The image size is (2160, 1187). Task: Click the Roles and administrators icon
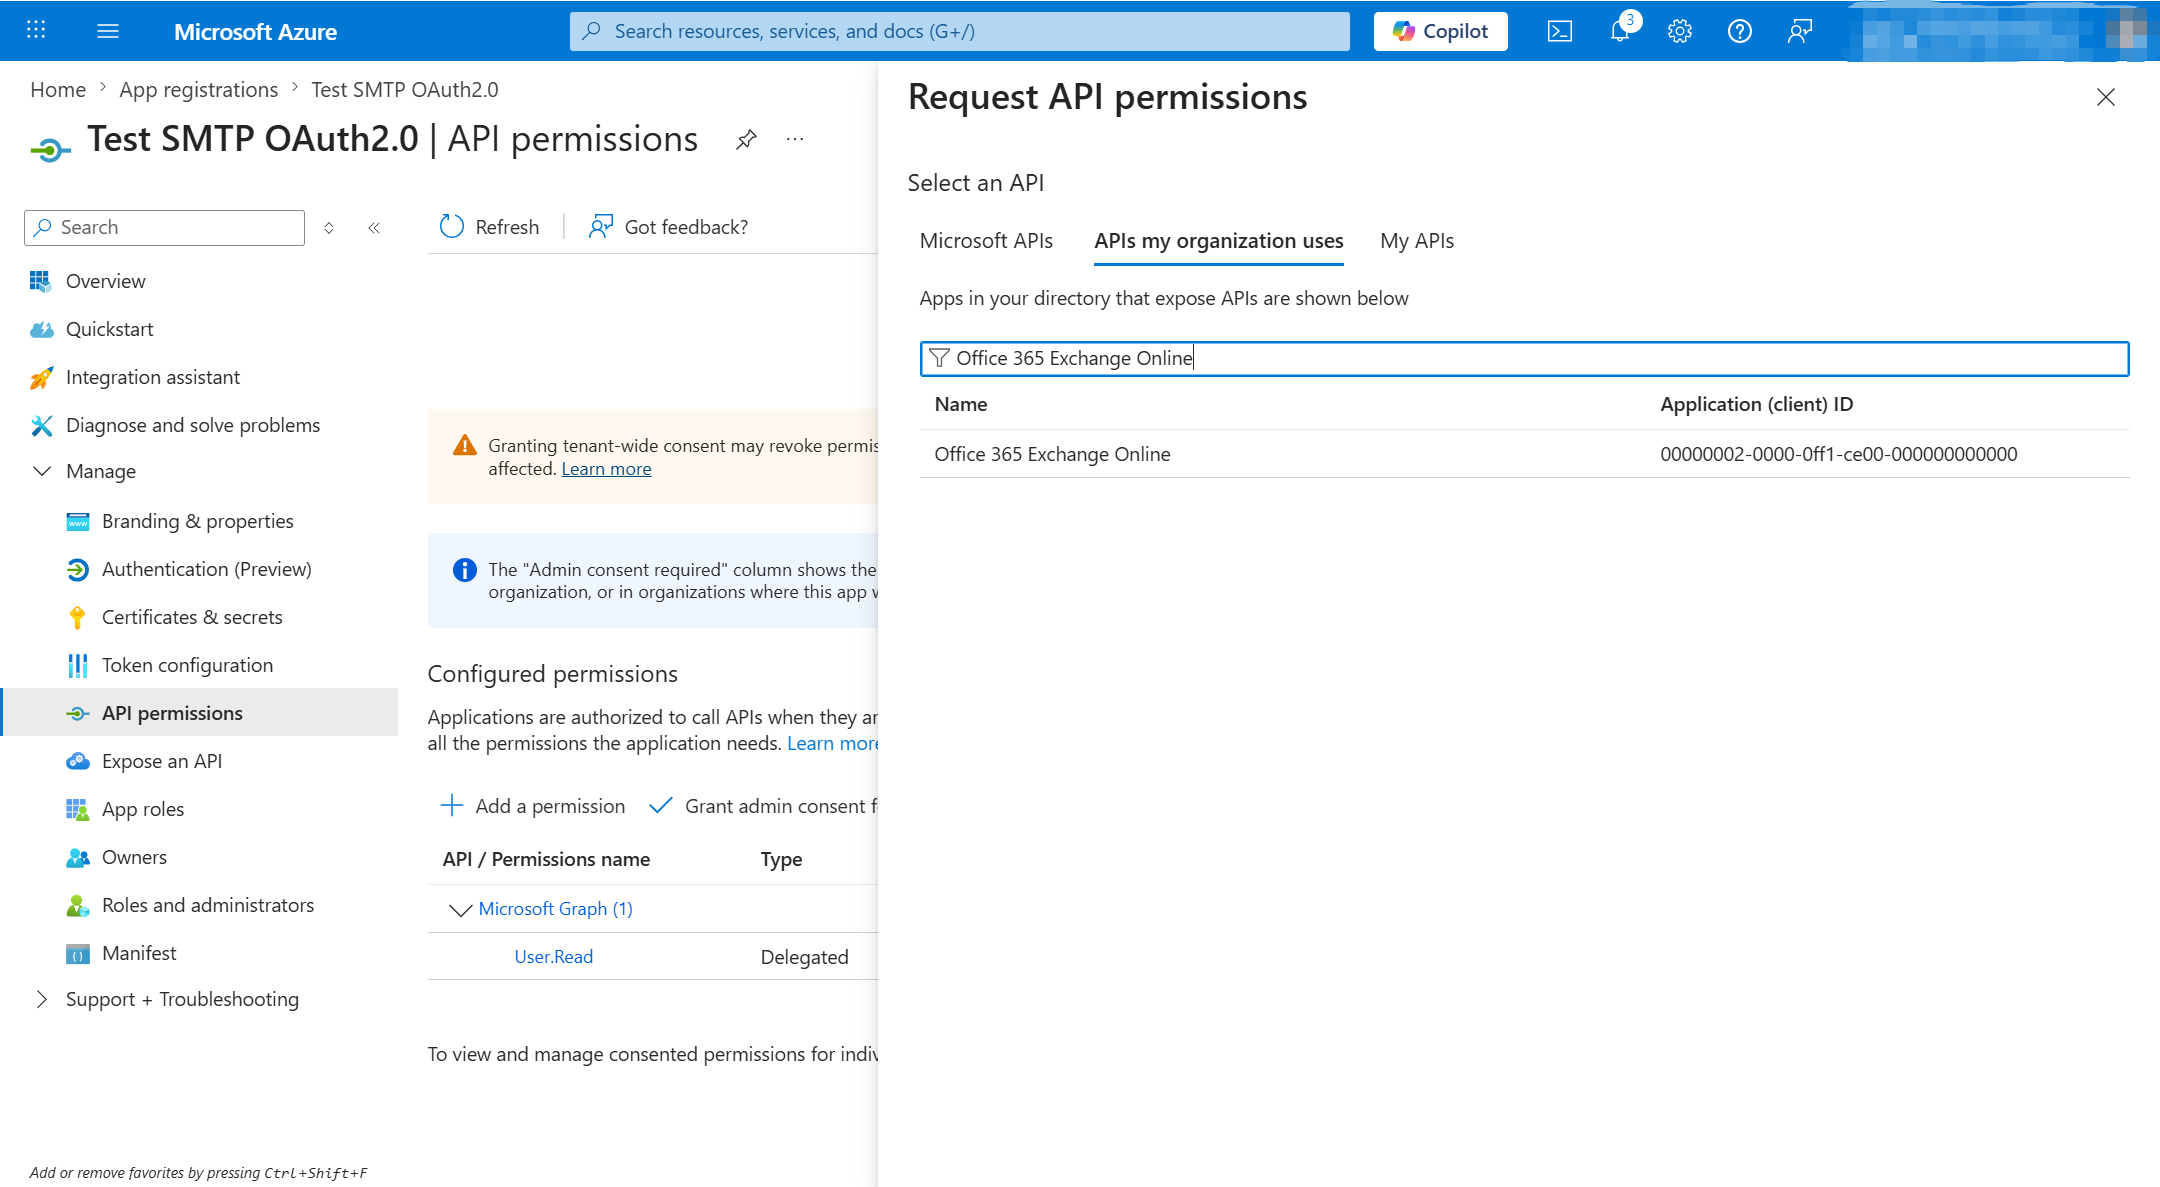(x=77, y=905)
